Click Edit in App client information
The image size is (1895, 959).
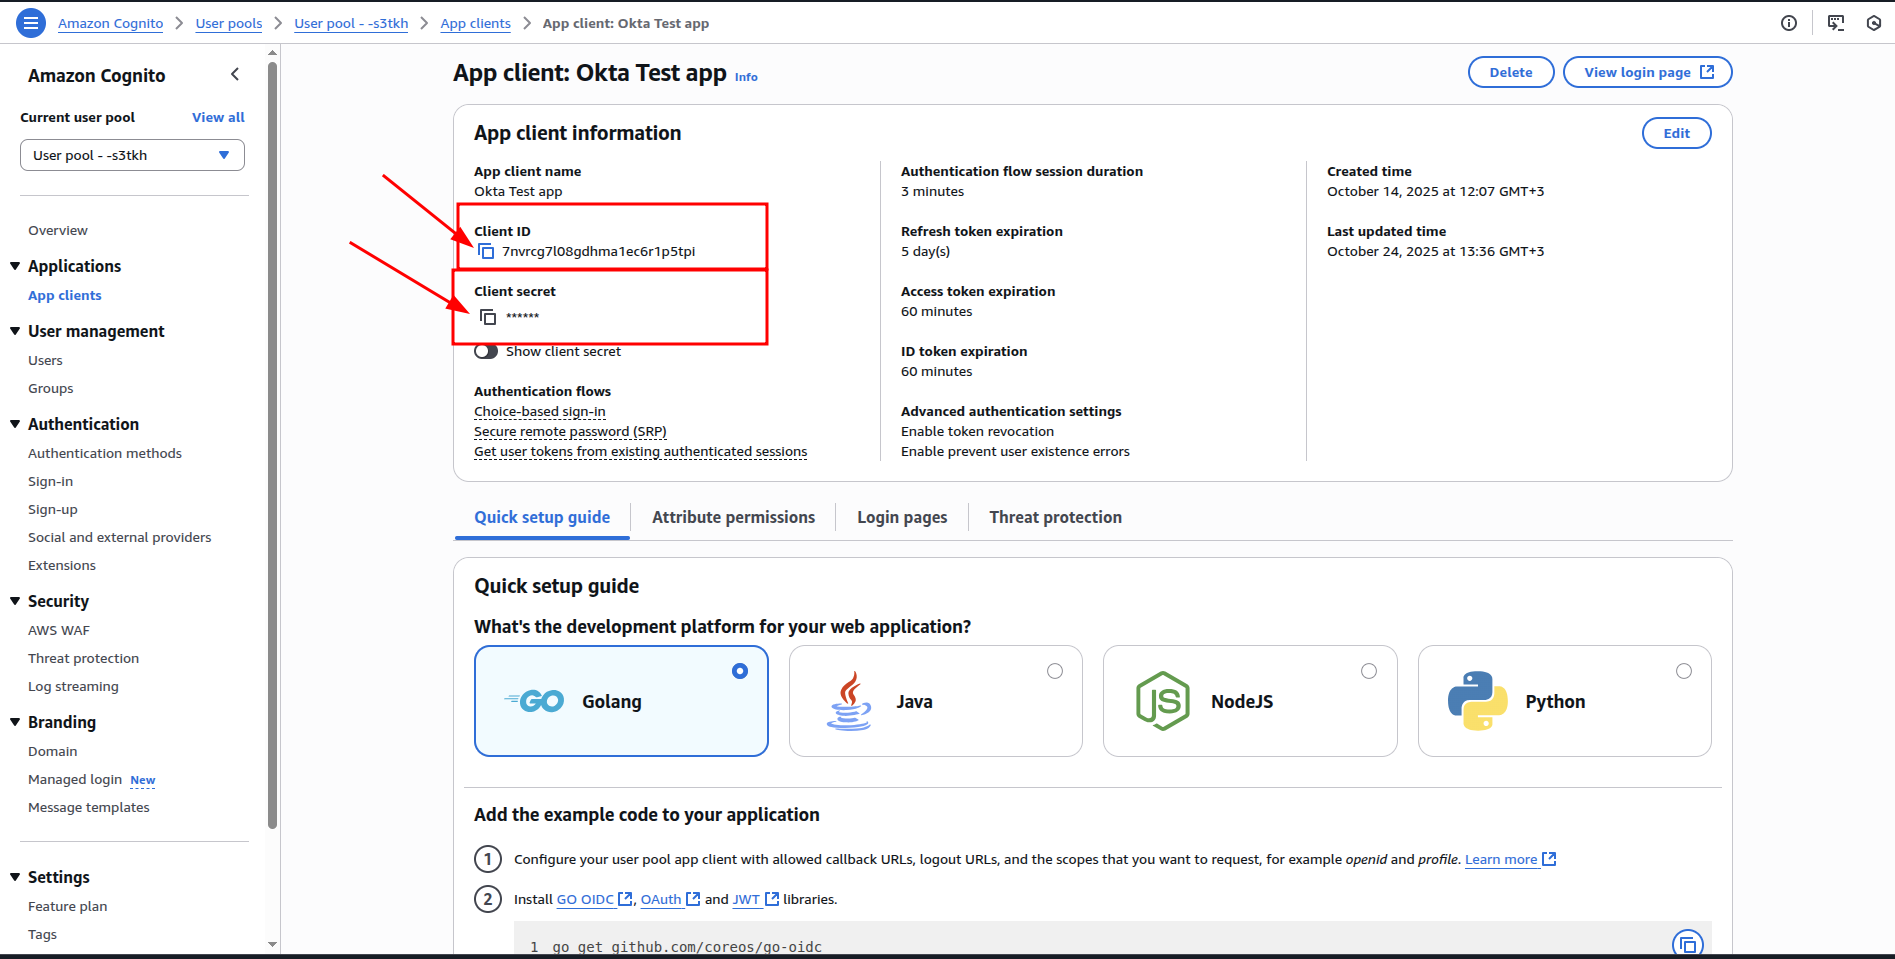1677,133
